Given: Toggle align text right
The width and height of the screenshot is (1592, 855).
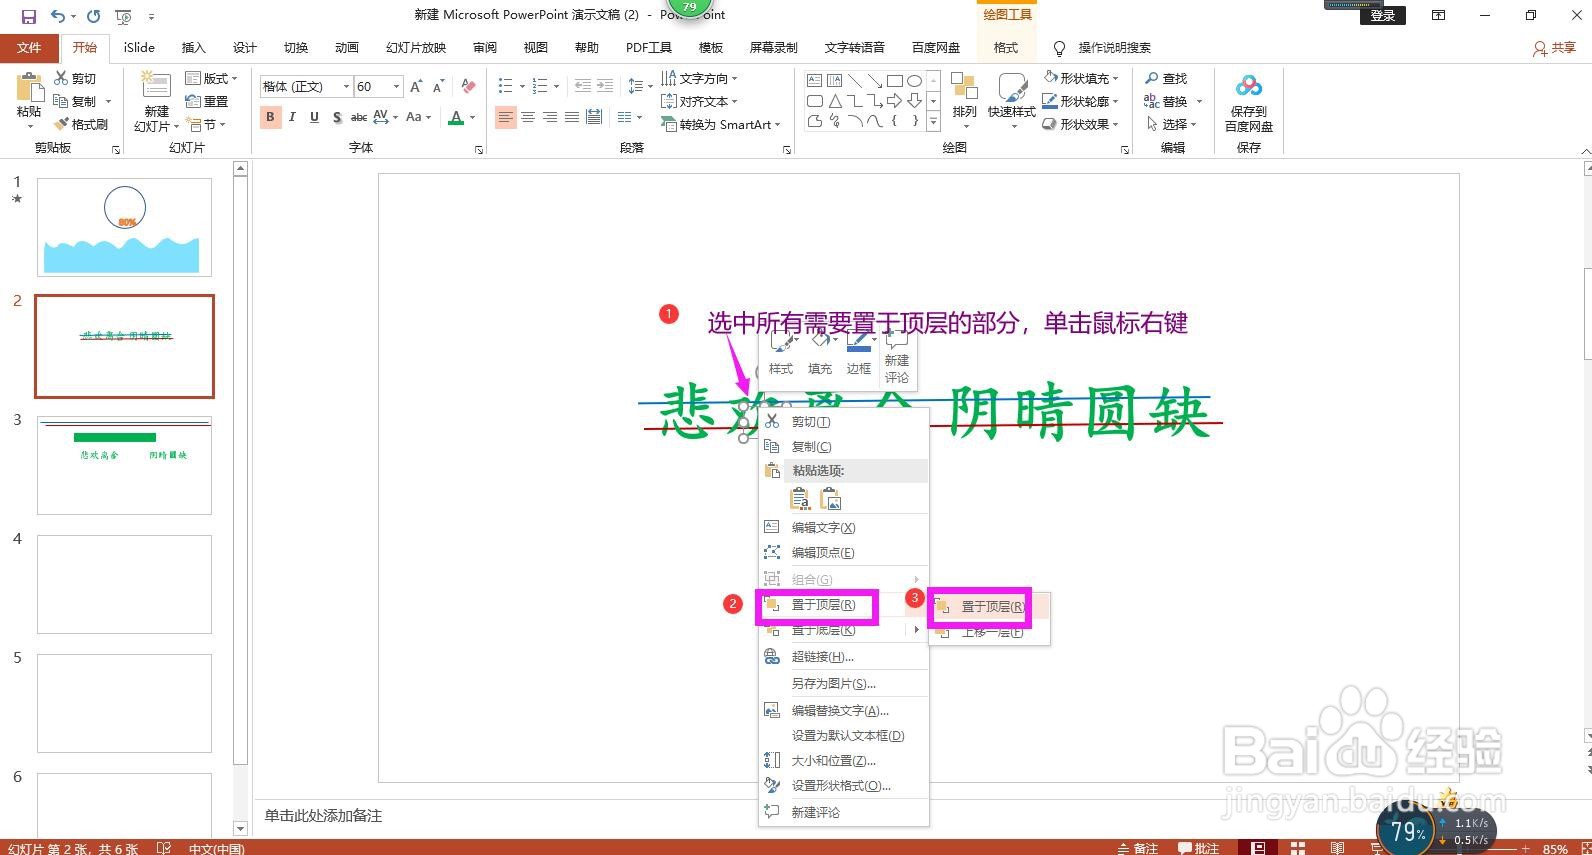Looking at the screenshot, I should pyautogui.click(x=550, y=117).
